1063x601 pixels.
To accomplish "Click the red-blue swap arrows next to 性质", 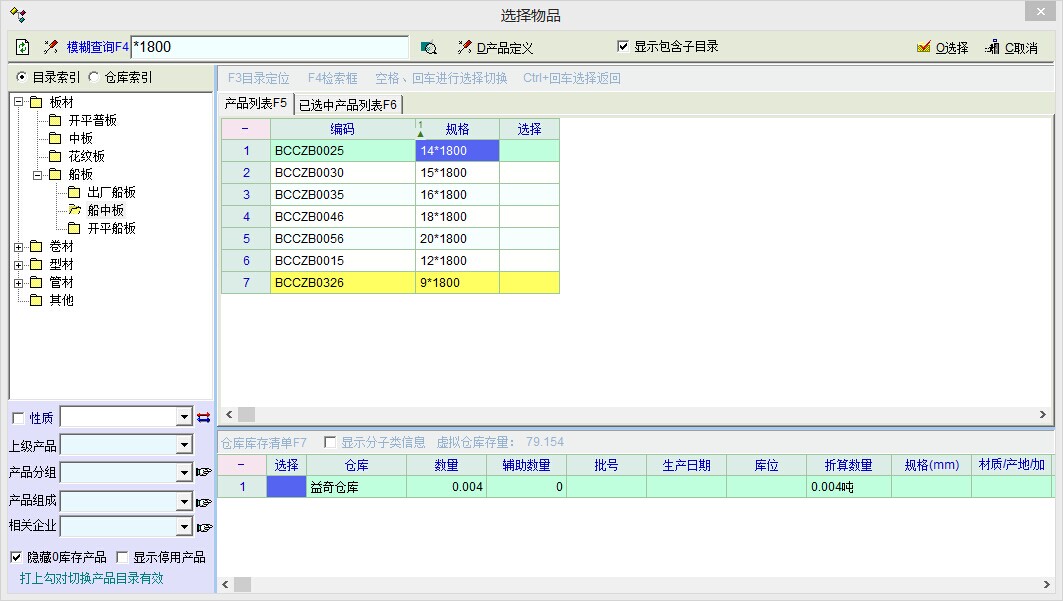I will pyautogui.click(x=204, y=417).
